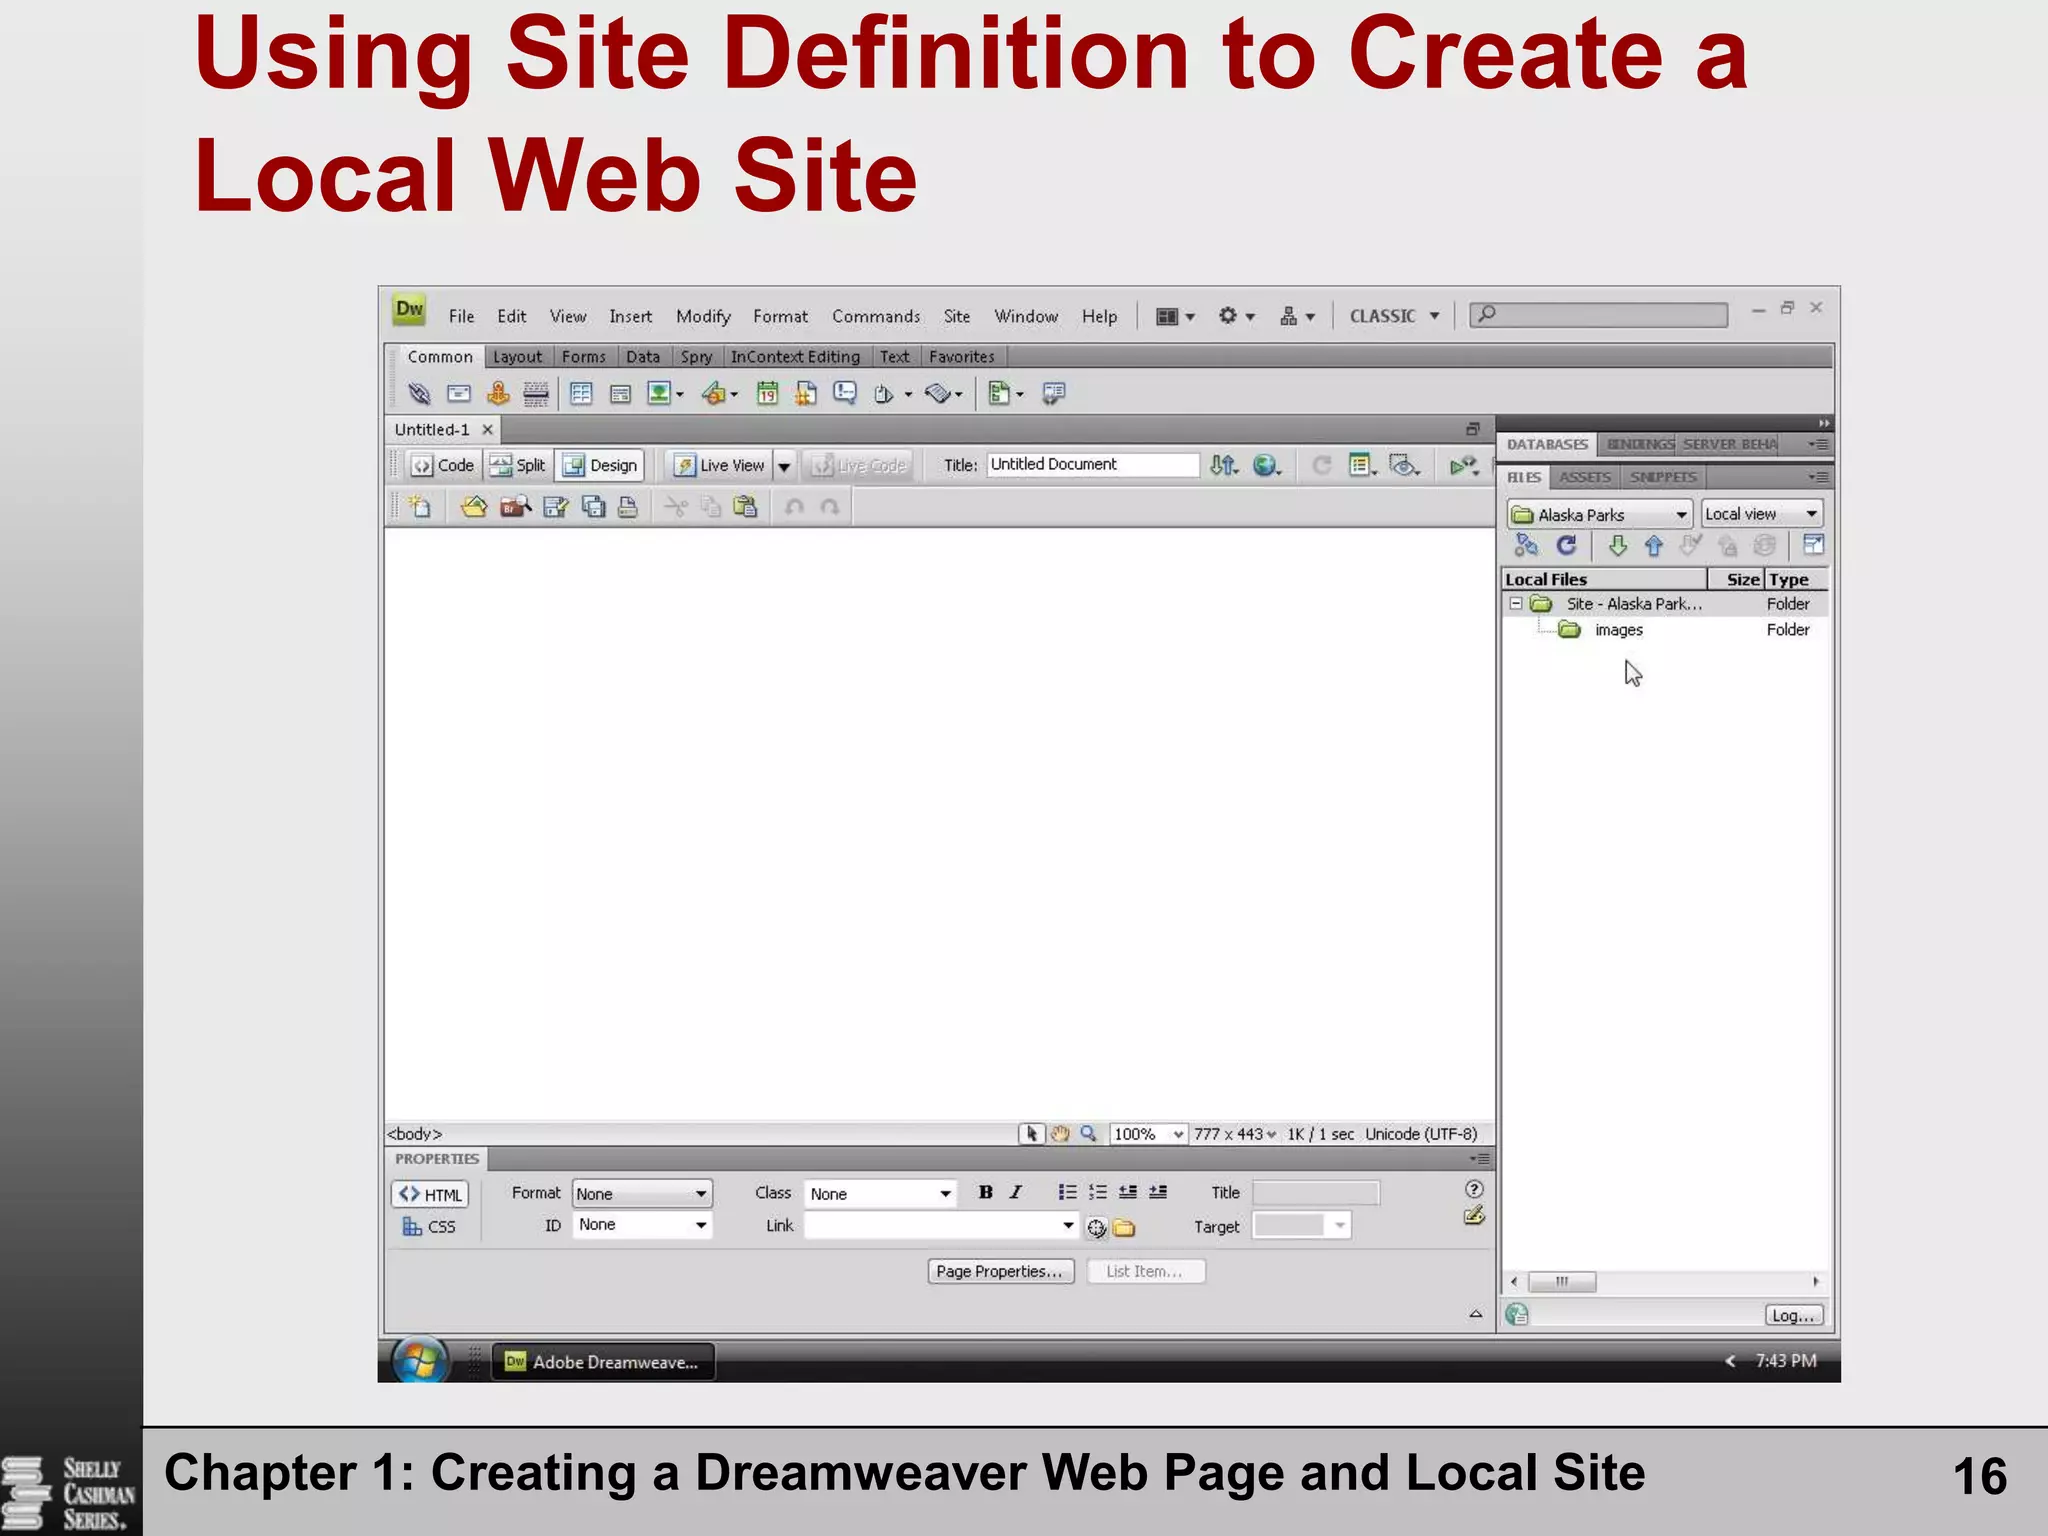Open the Class dropdown in Properties
The height and width of the screenshot is (1536, 2048).
(x=880, y=1194)
